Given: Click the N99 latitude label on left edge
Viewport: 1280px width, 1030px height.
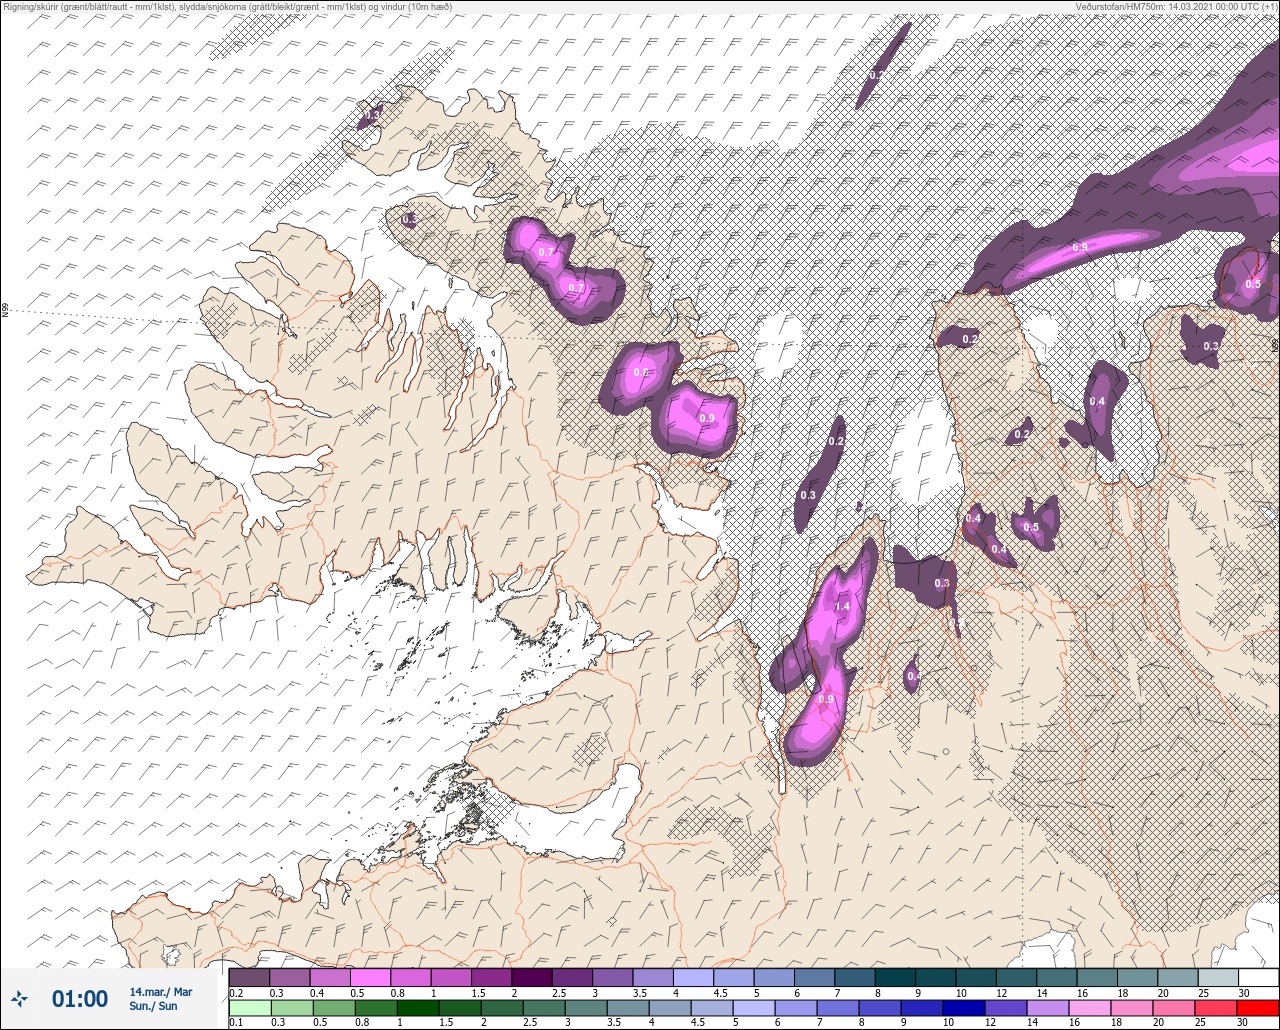Looking at the screenshot, I should click(5, 311).
